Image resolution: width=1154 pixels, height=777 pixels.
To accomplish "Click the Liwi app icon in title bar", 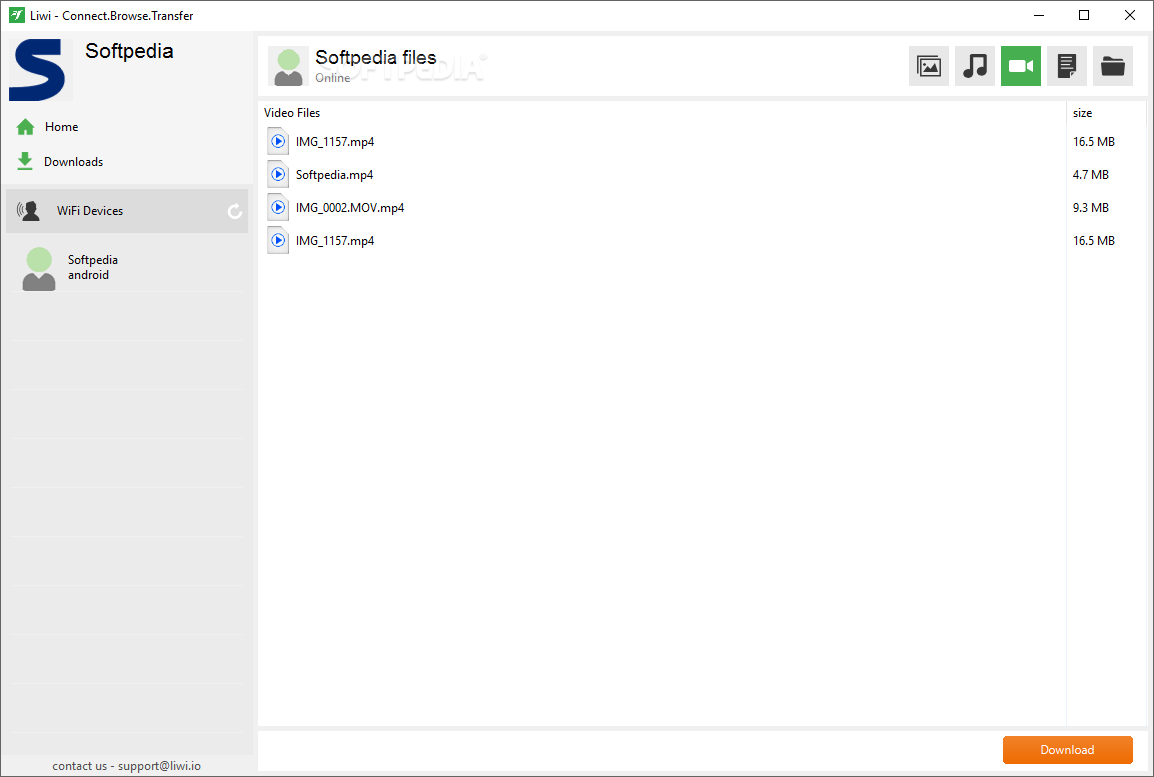I will [x=16, y=15].
